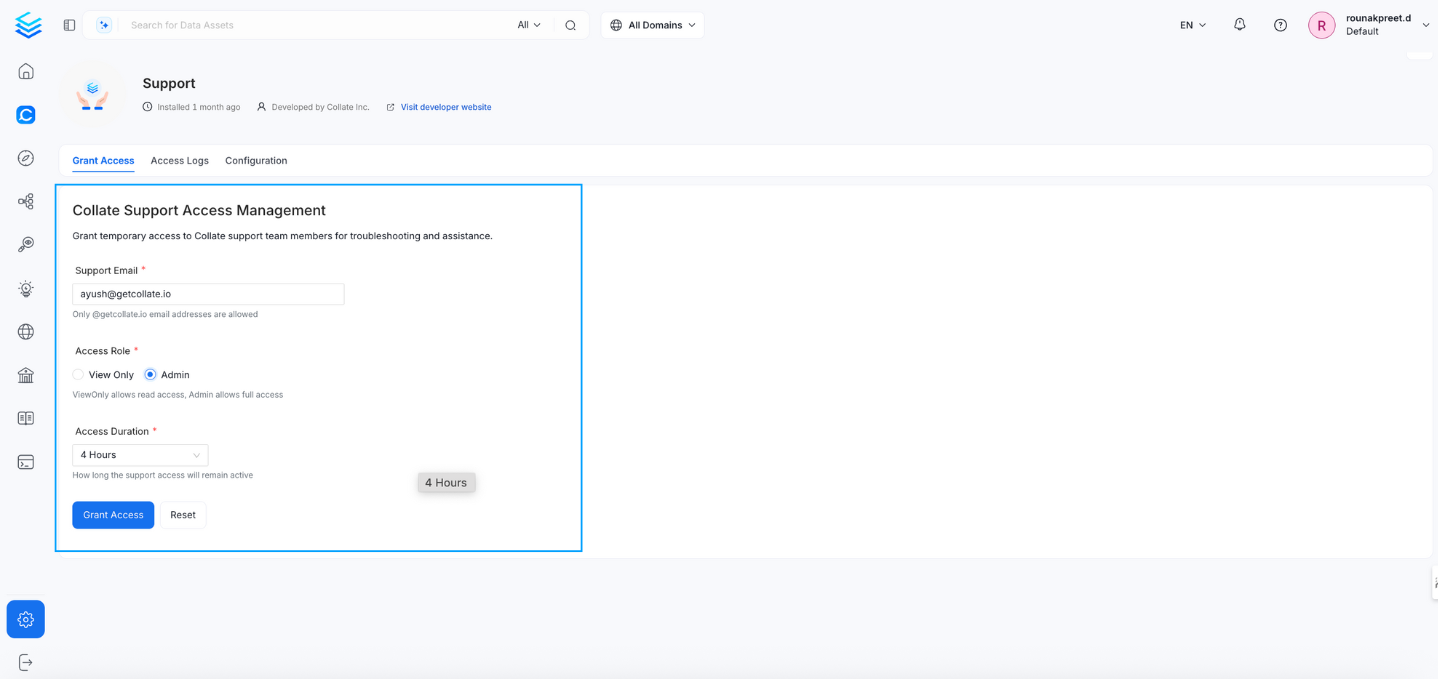Switch to the Configuration tab

click(x=256, y=160)
